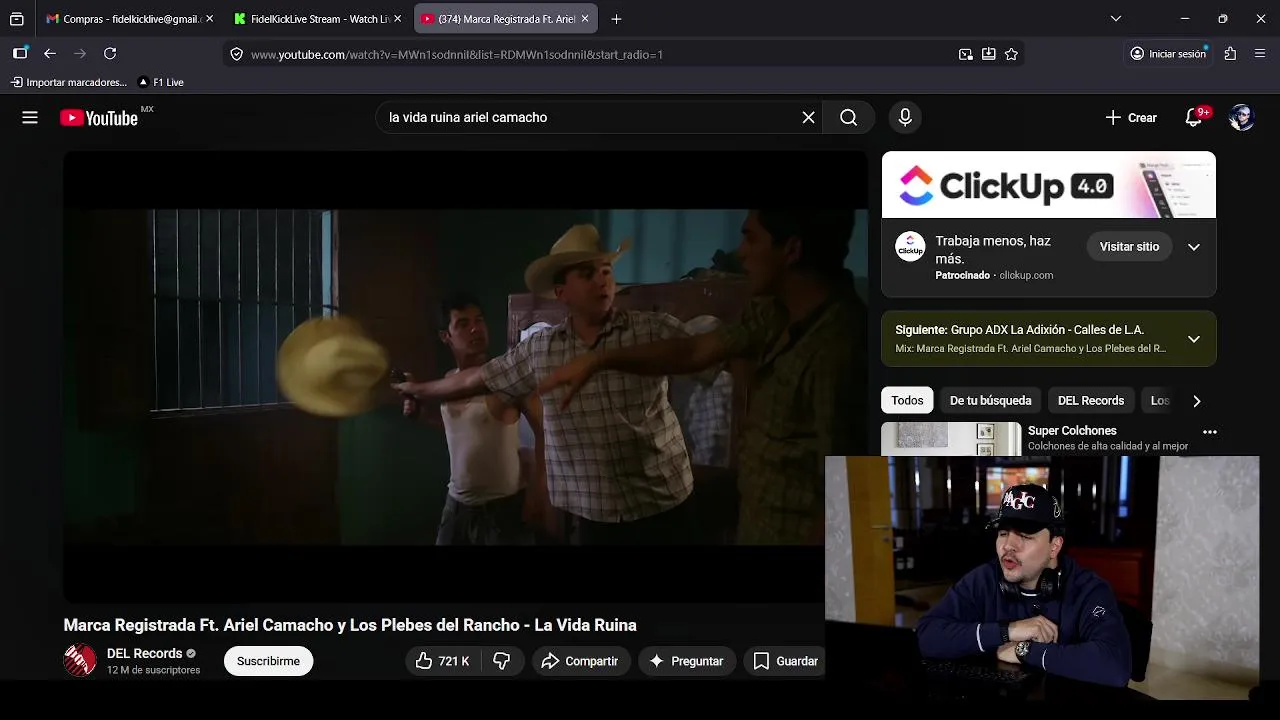The height and width of the screenshot is (720, 1280).
Task: Toggle the browser sidebar panel
Action: (x=20, y=54)
